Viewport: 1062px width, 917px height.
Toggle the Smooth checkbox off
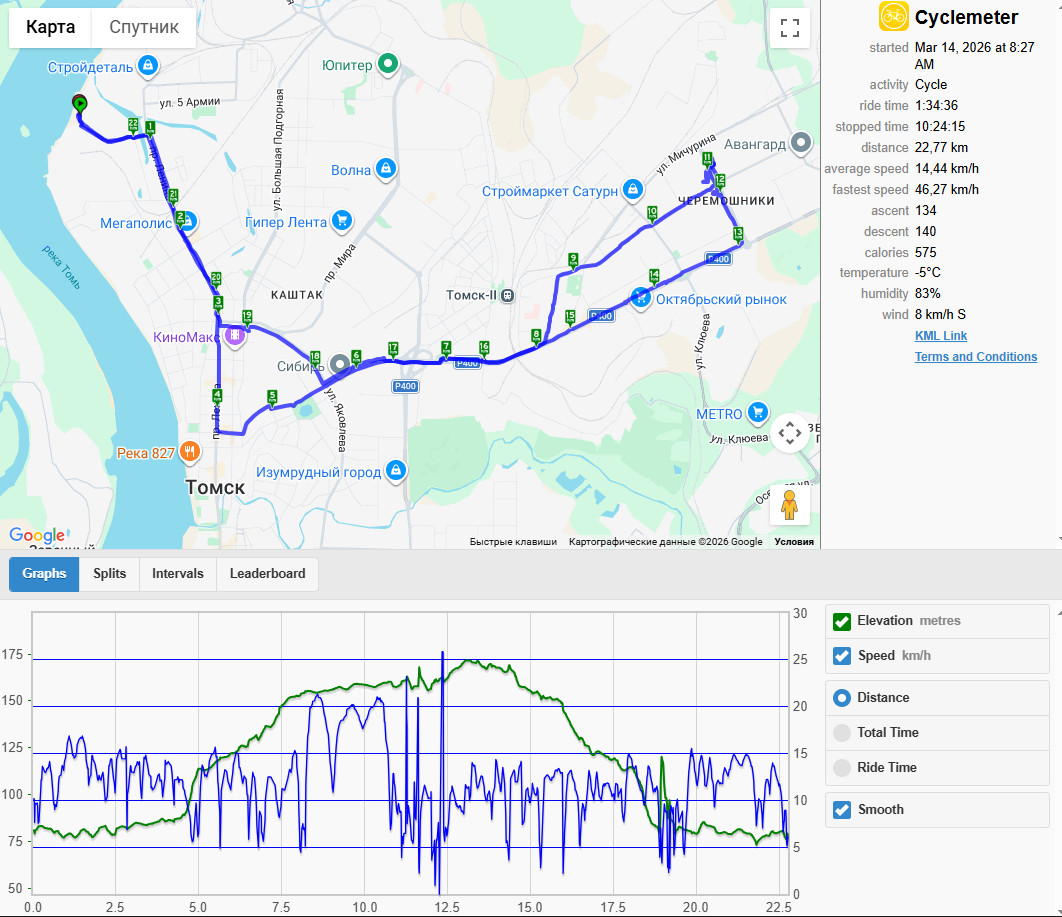click(842, 809)
